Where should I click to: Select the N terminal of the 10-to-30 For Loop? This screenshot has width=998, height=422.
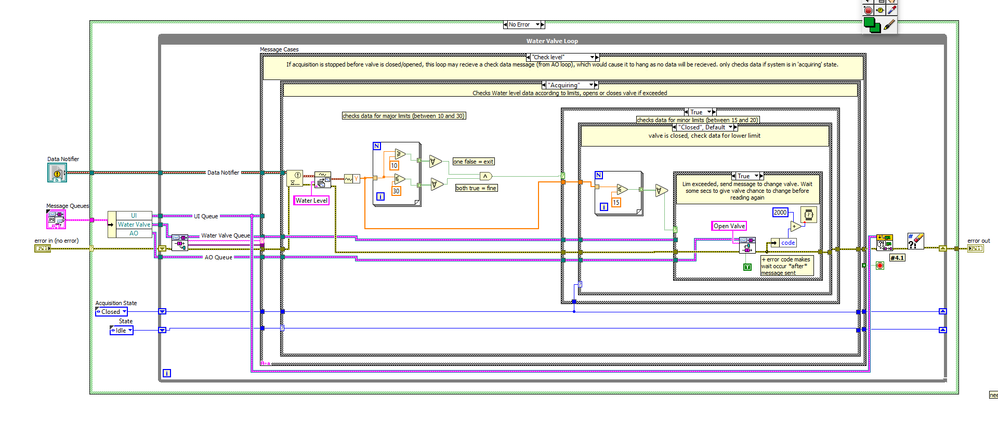[376, 146]
